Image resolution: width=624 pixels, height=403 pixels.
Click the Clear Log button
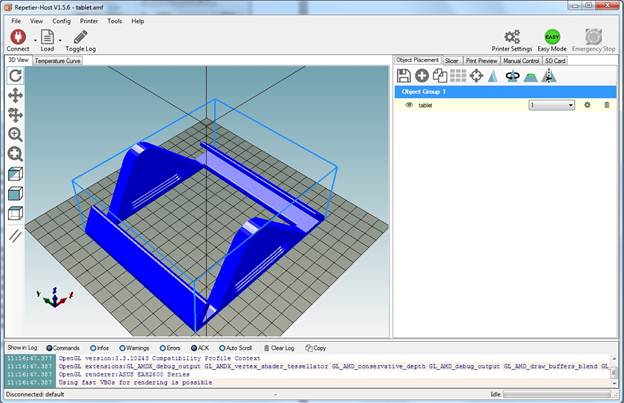pyautogui.click(x=278, y=348)
